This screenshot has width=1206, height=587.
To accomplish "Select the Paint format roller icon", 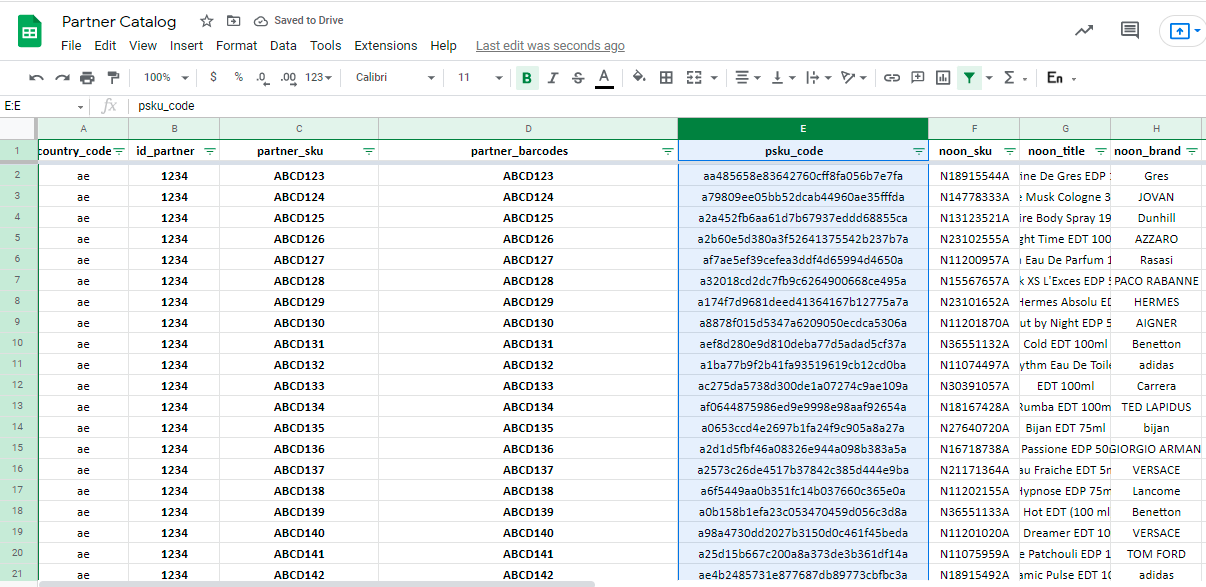I will tap(112, 78).
